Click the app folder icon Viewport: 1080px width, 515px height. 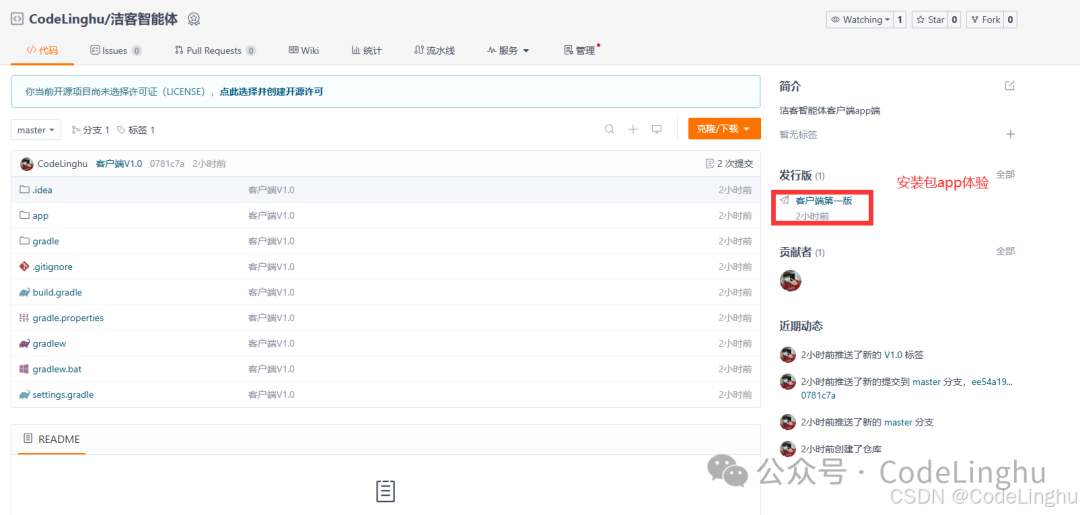pos(25,216)
